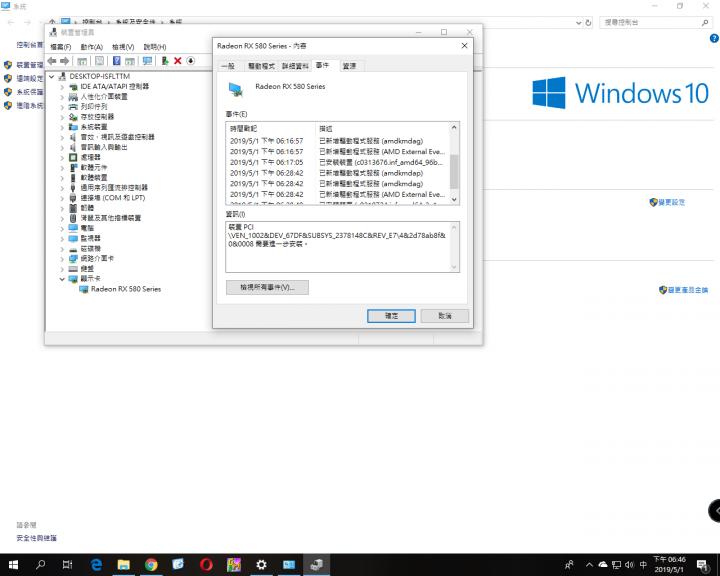Open Settings gear from taskbar
The width and height of the screenshot is (720, 576).
tap(261, 565)
